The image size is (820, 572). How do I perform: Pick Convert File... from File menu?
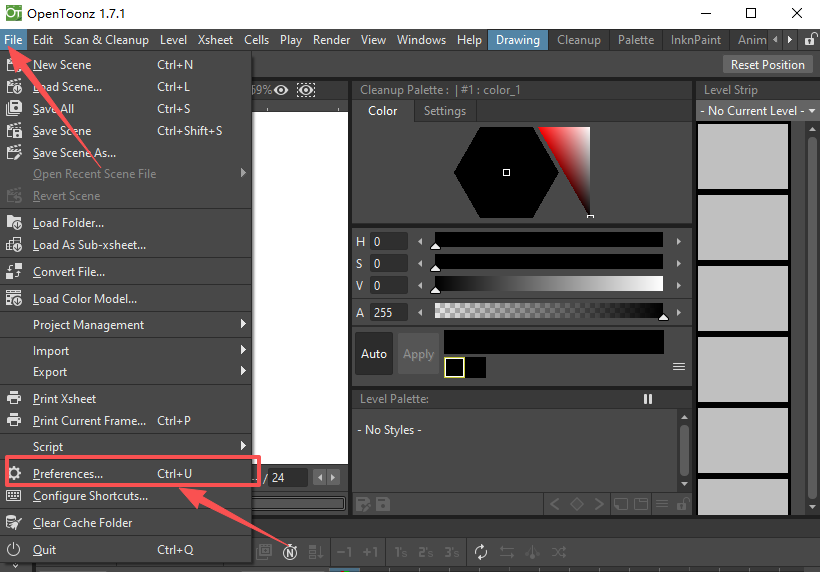click(x=126, y=272)
